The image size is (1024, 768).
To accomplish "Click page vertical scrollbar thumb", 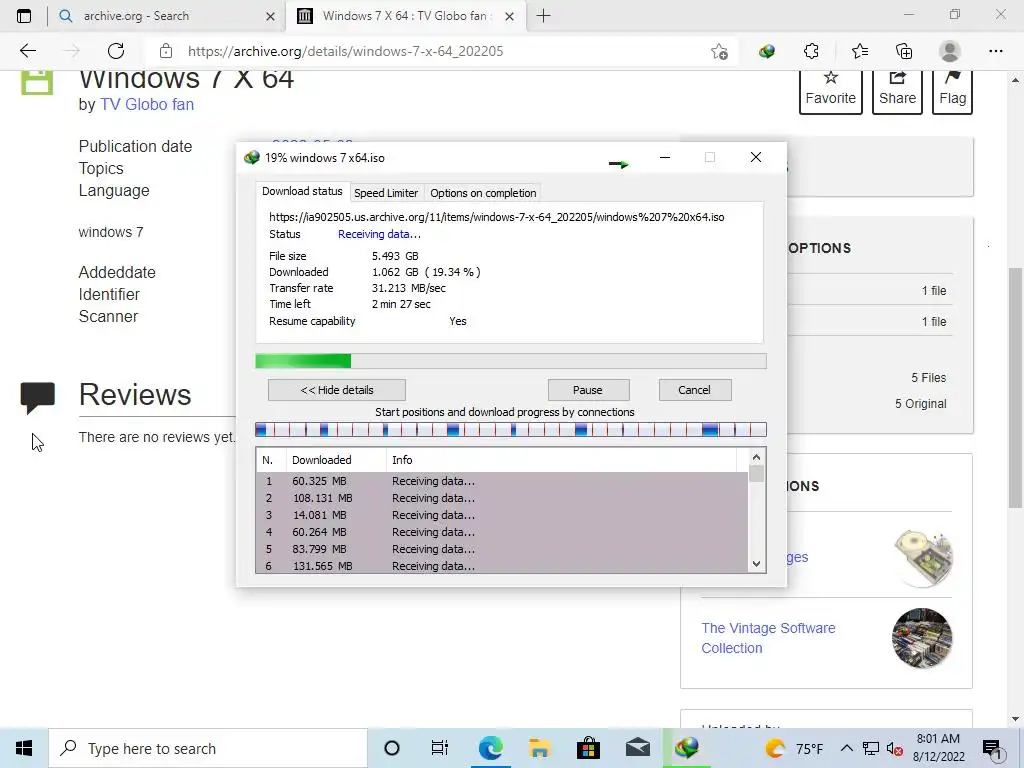I will pos(1015,387).
